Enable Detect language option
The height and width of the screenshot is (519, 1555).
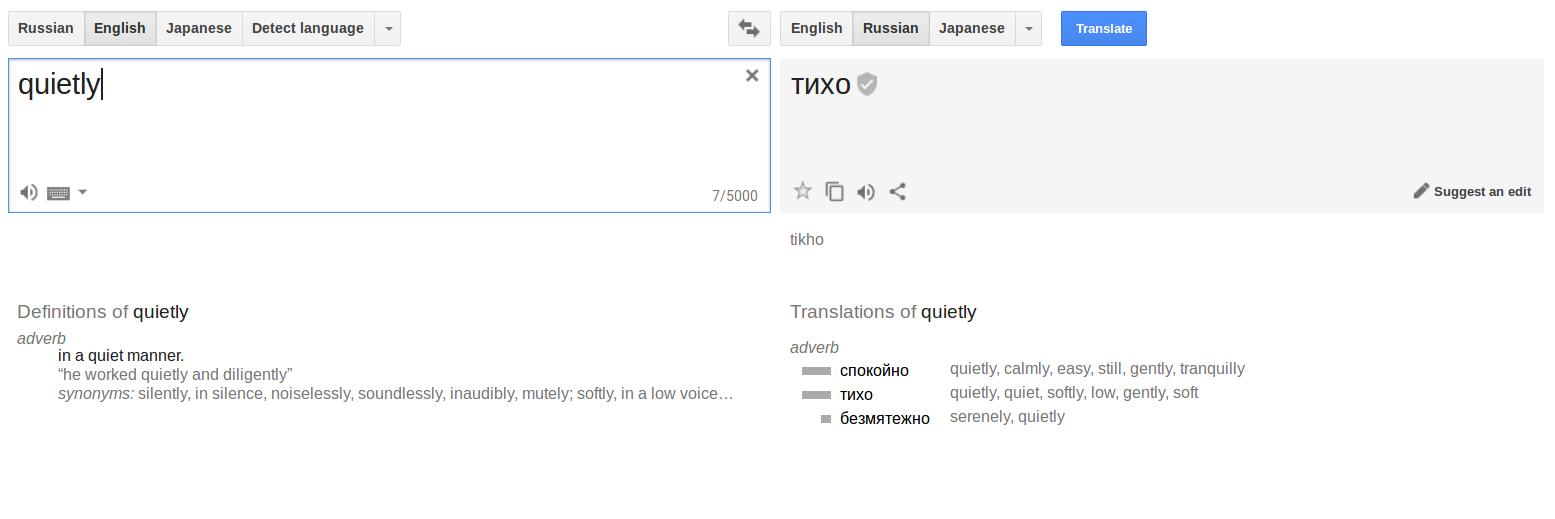308,28
